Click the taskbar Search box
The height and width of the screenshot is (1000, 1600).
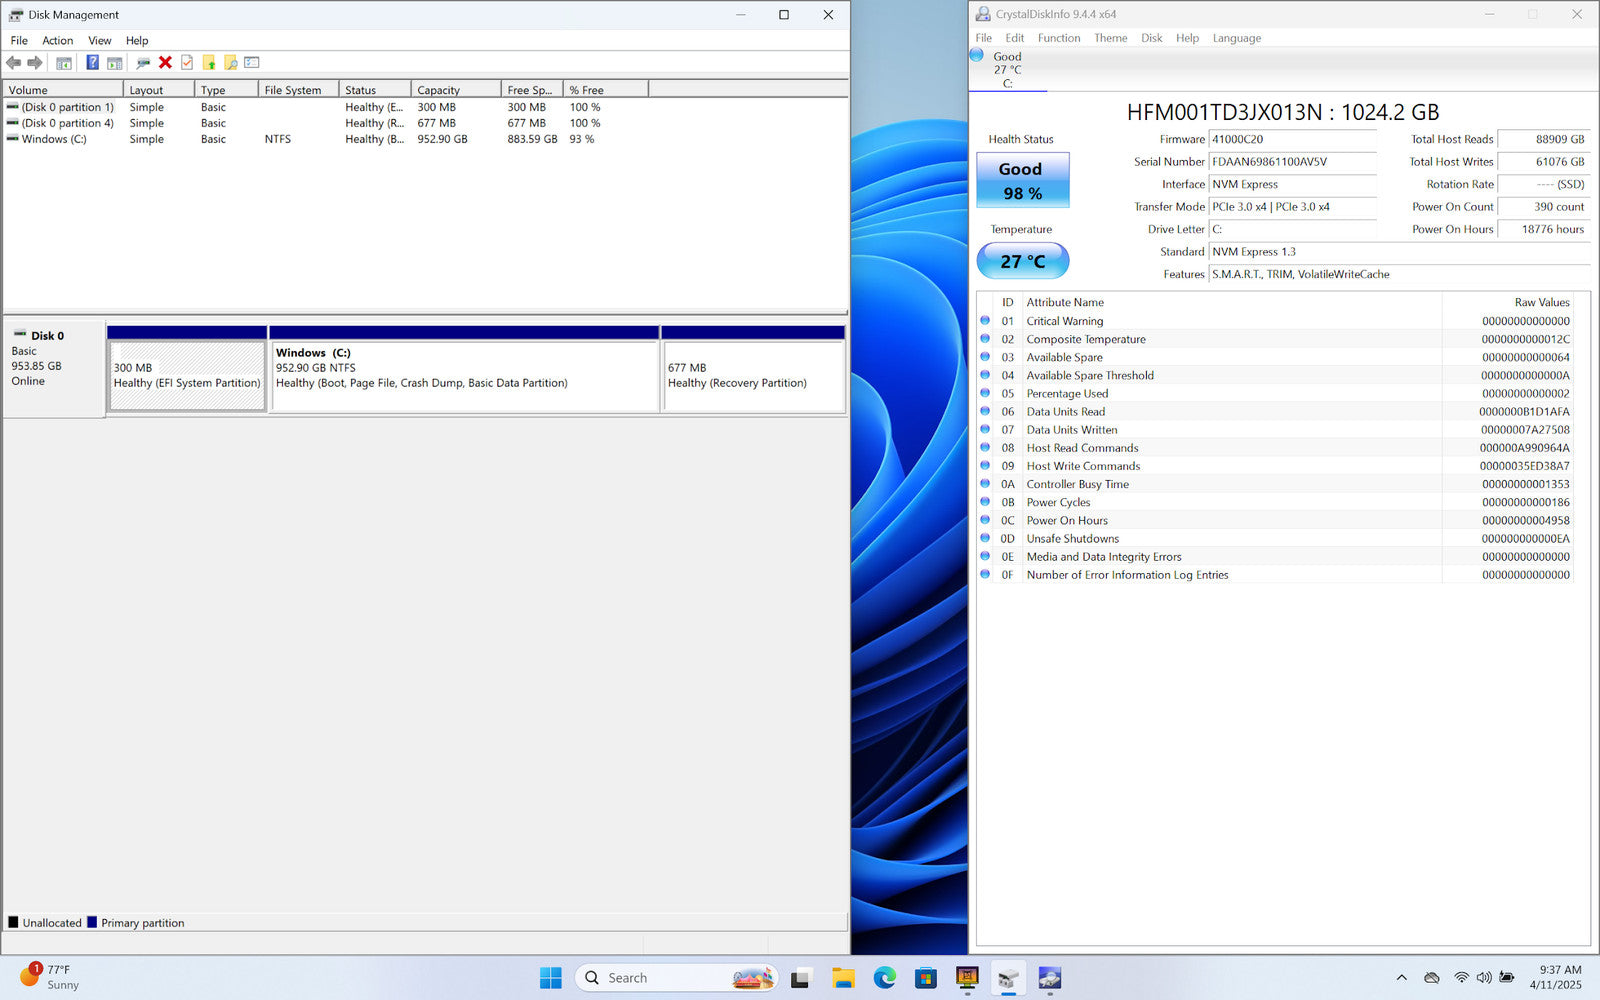(x=676, y=978)
